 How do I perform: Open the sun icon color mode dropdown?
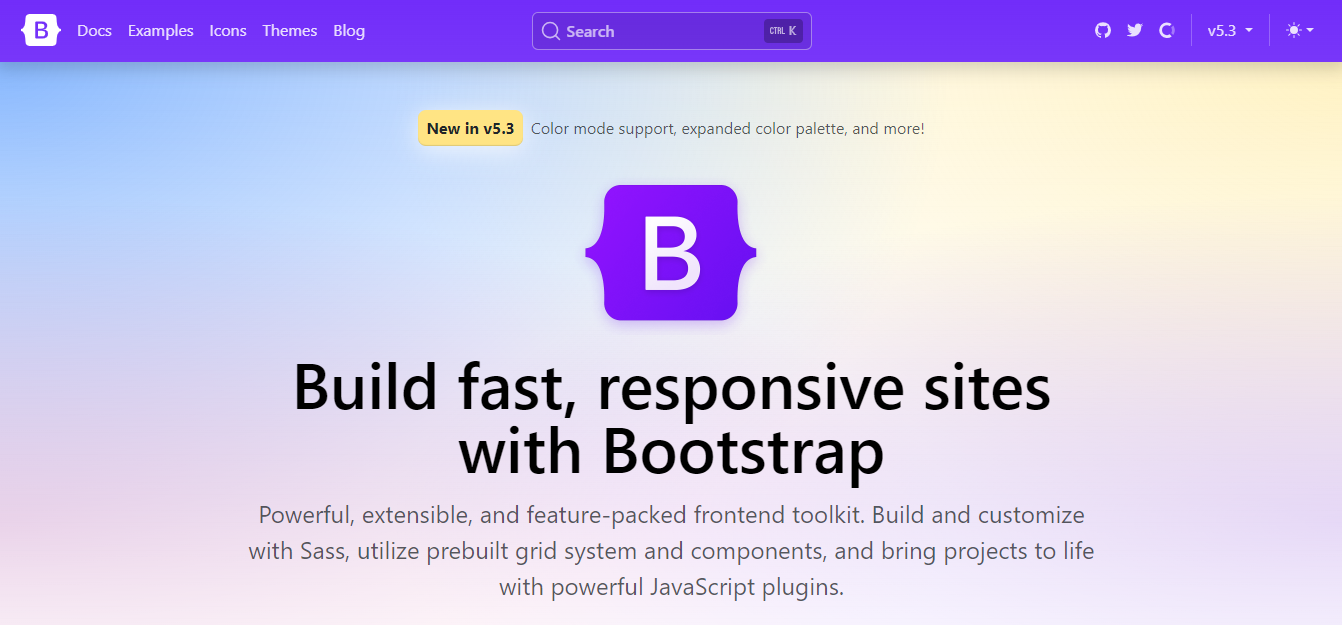click(x=1300, y=31)
